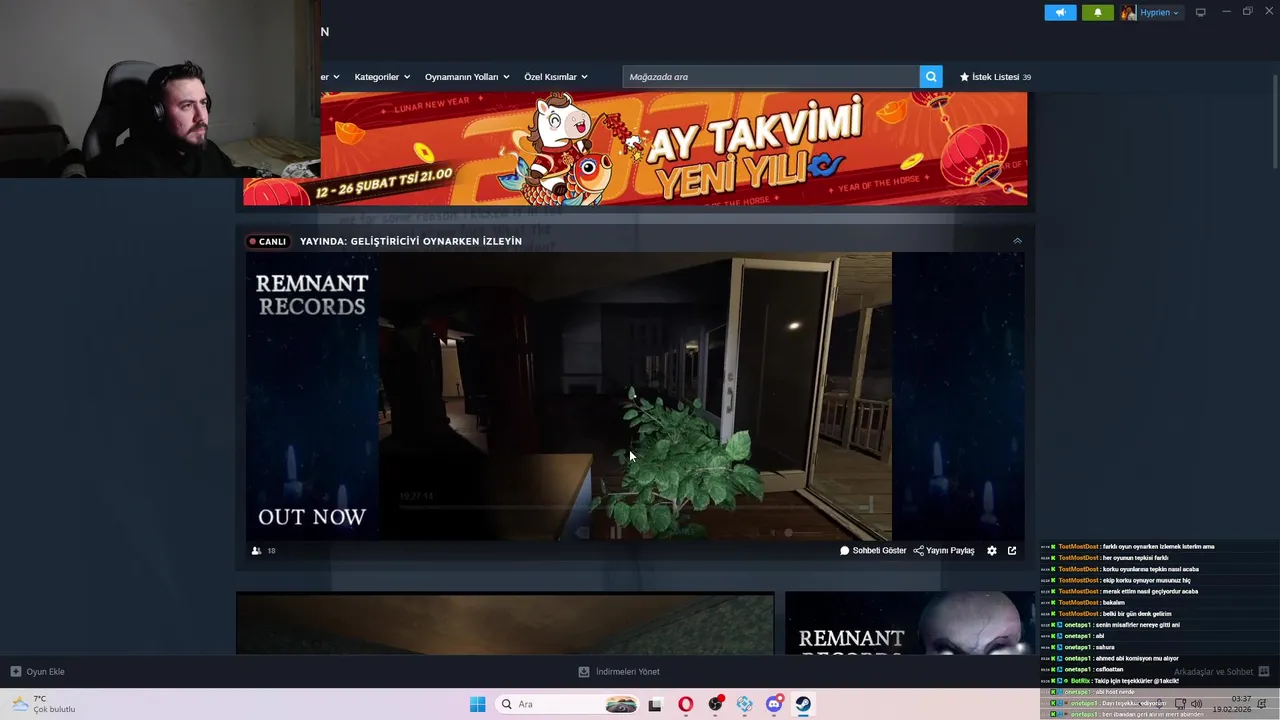Image resolution: width=1280 pixels, height=720 pixels.
Task: Open Discord from taskbar
Action: (x=774, y=704)
